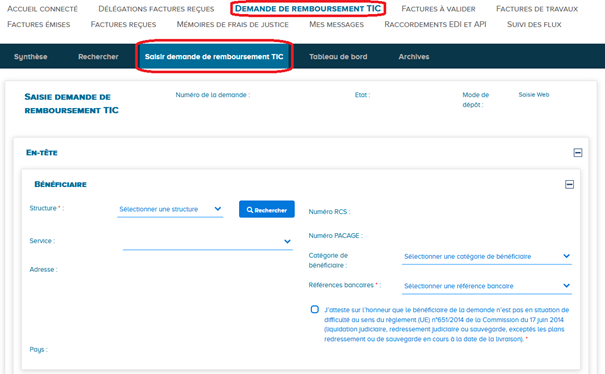The height and width of the screenshot is (374, 605).
Task: Tick the attestation sur l'honneur checkbox
Action: point(315,310)
